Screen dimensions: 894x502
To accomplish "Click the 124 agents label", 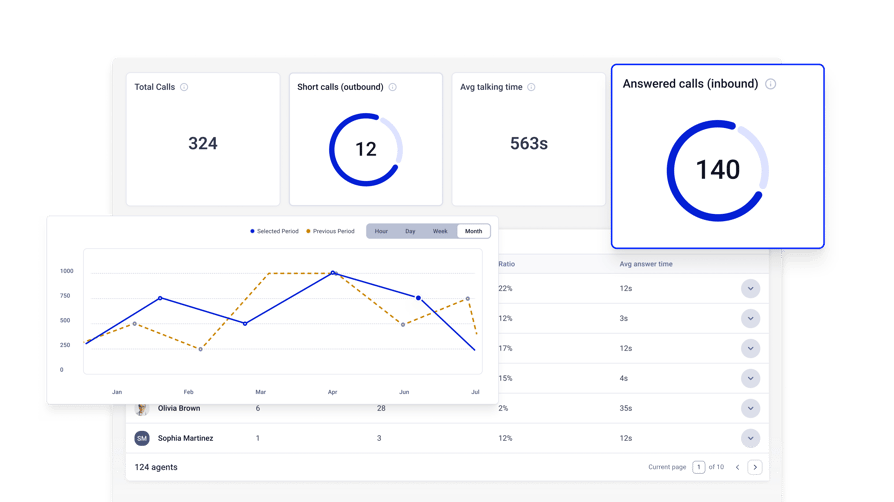I will tap(156, 467).
